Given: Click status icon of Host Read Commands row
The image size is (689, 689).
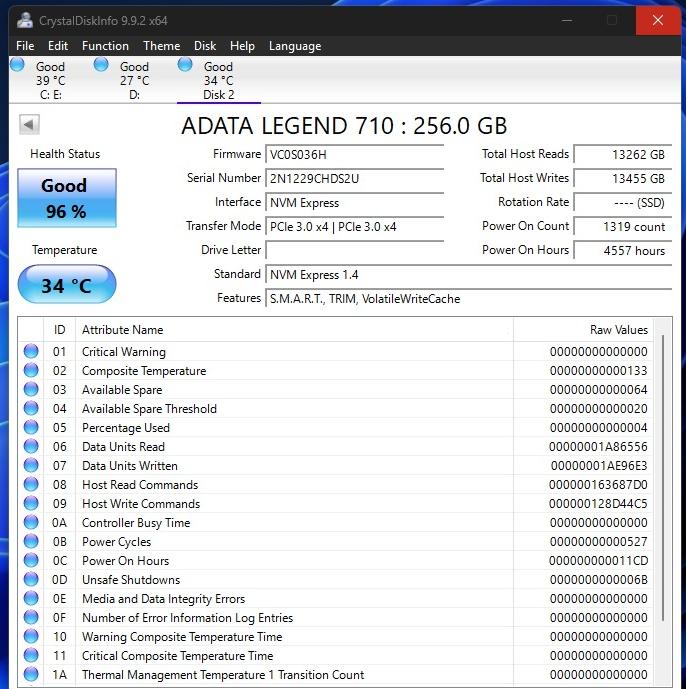Looking at the screenshot, I should point(31,484).
